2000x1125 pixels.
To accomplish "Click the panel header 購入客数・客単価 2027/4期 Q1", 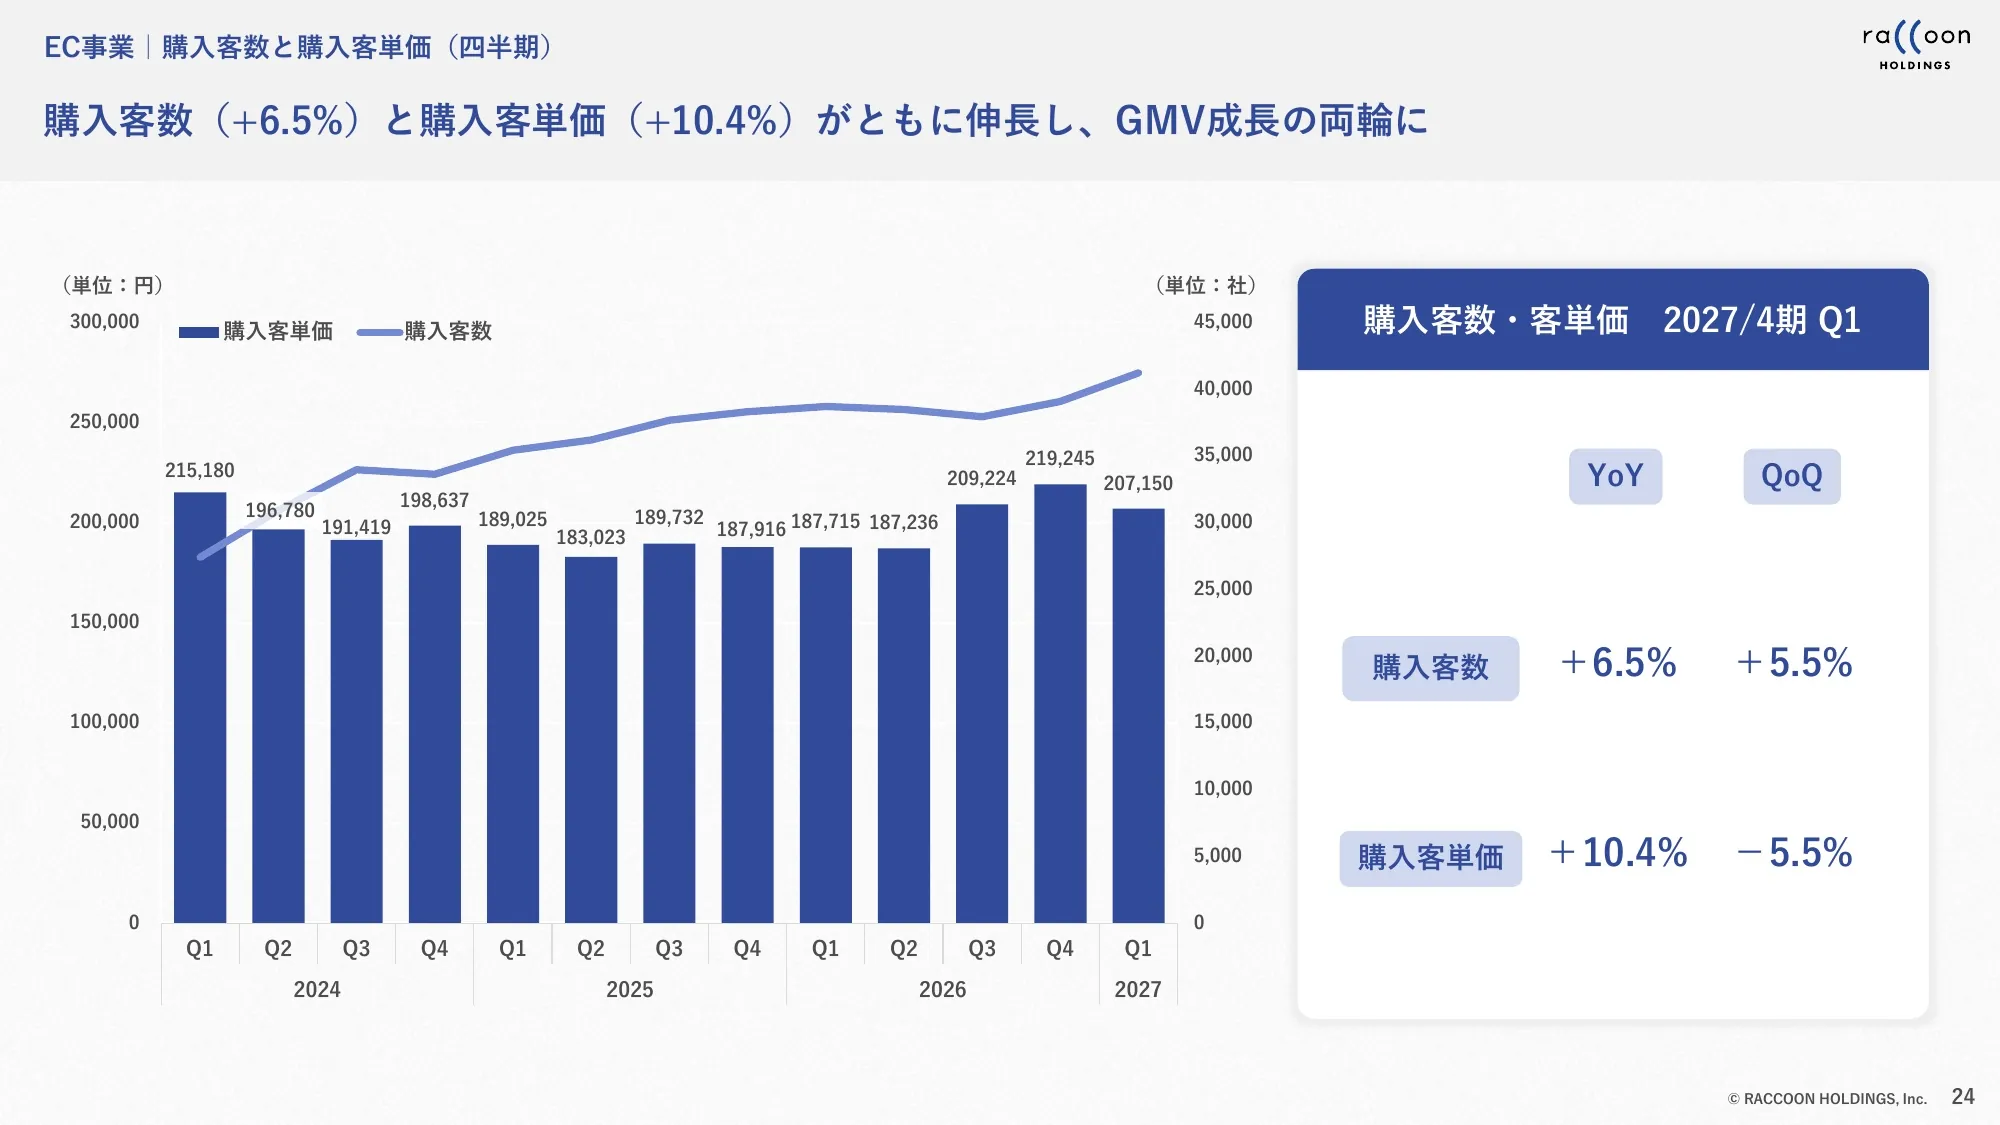I will pyautogui.click(x=1612, y=320).
